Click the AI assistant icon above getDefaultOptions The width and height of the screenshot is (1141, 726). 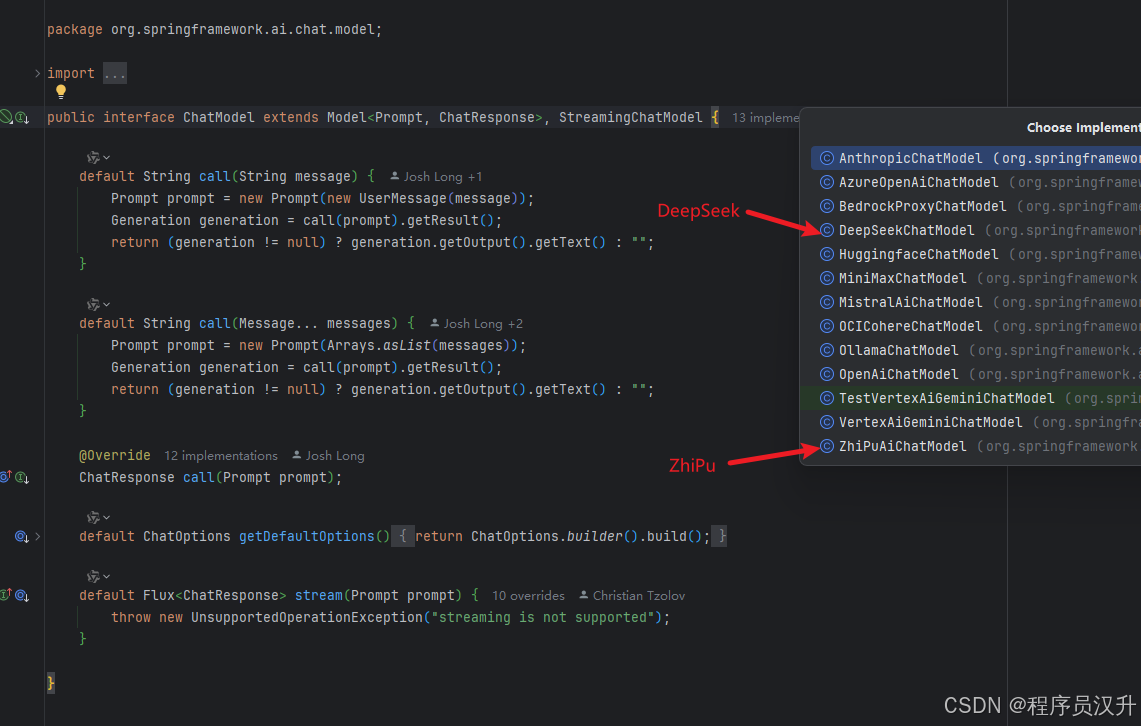[x=93, y=517]
